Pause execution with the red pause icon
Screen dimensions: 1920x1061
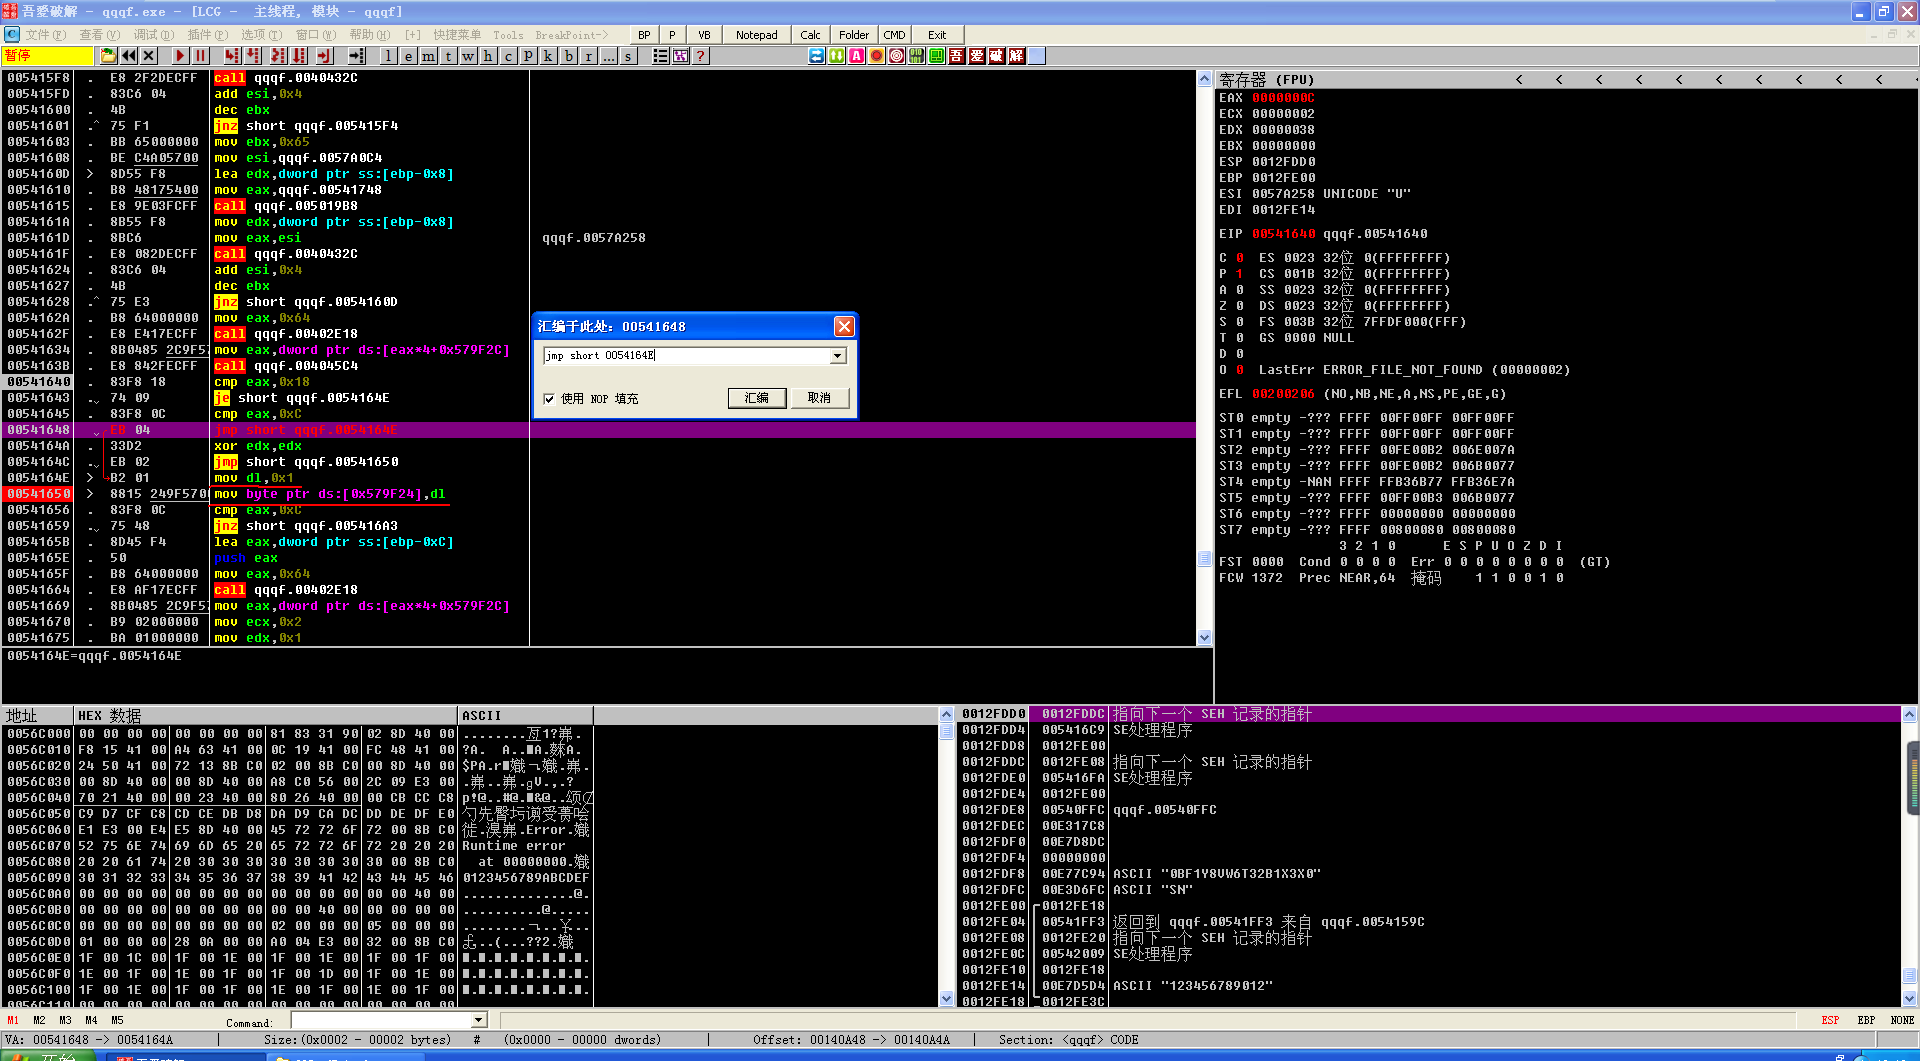(200, 56)
